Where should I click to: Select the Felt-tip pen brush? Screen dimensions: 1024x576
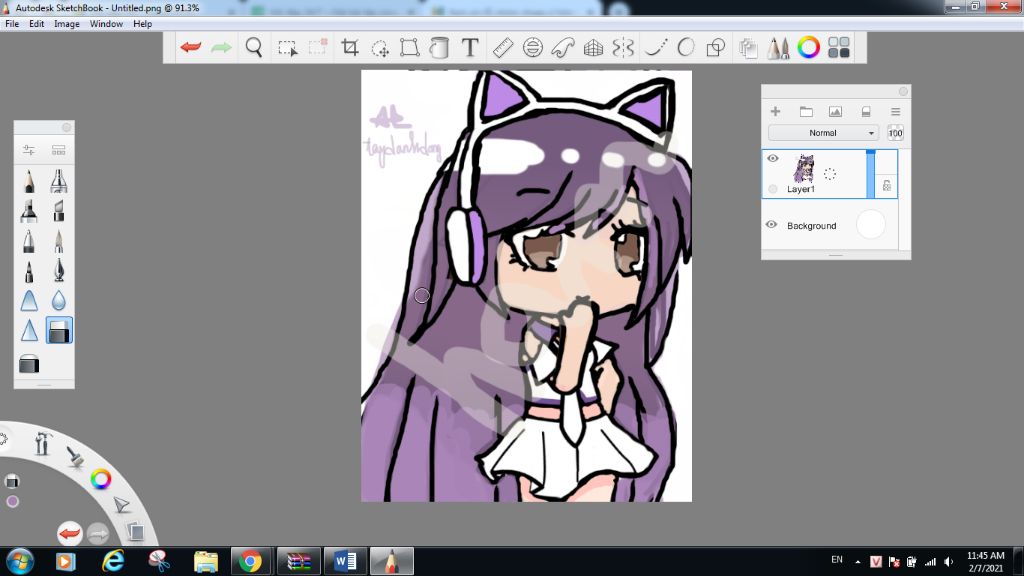29,271
